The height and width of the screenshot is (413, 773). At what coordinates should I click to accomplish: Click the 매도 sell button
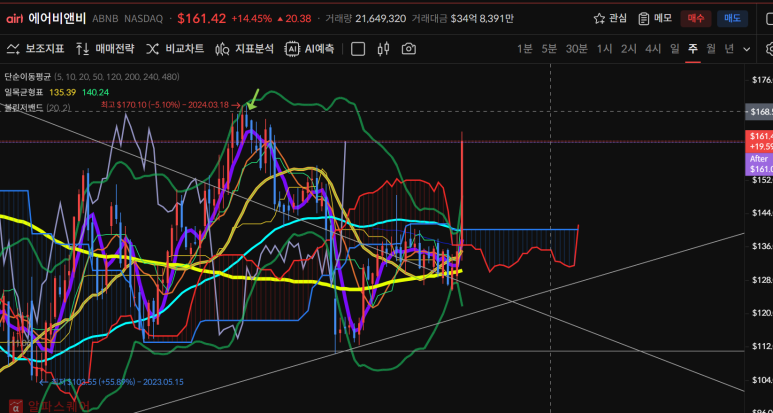tap(732, 19)
